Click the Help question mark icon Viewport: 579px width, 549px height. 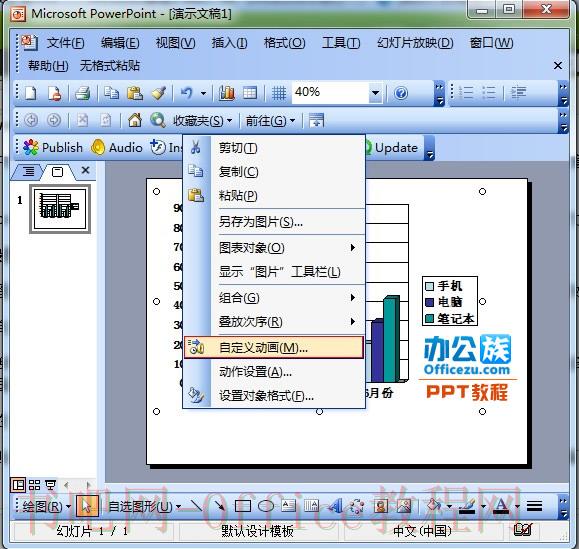(401, 93)
